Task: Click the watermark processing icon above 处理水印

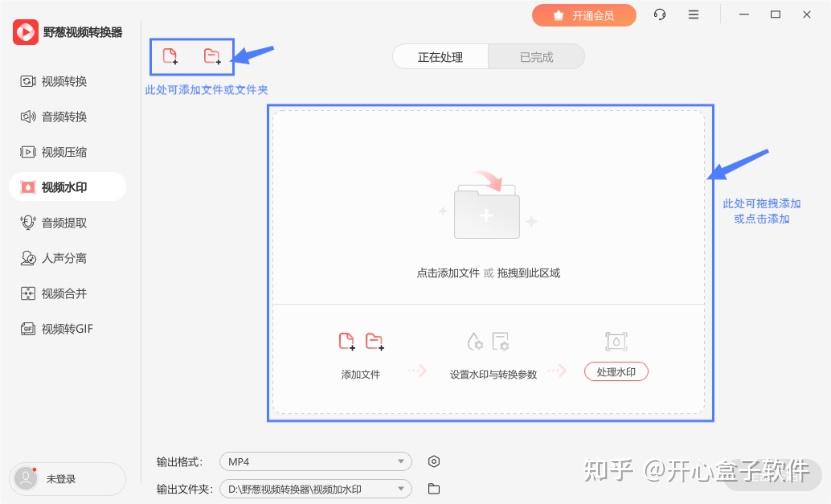Action: coord(616,341)
